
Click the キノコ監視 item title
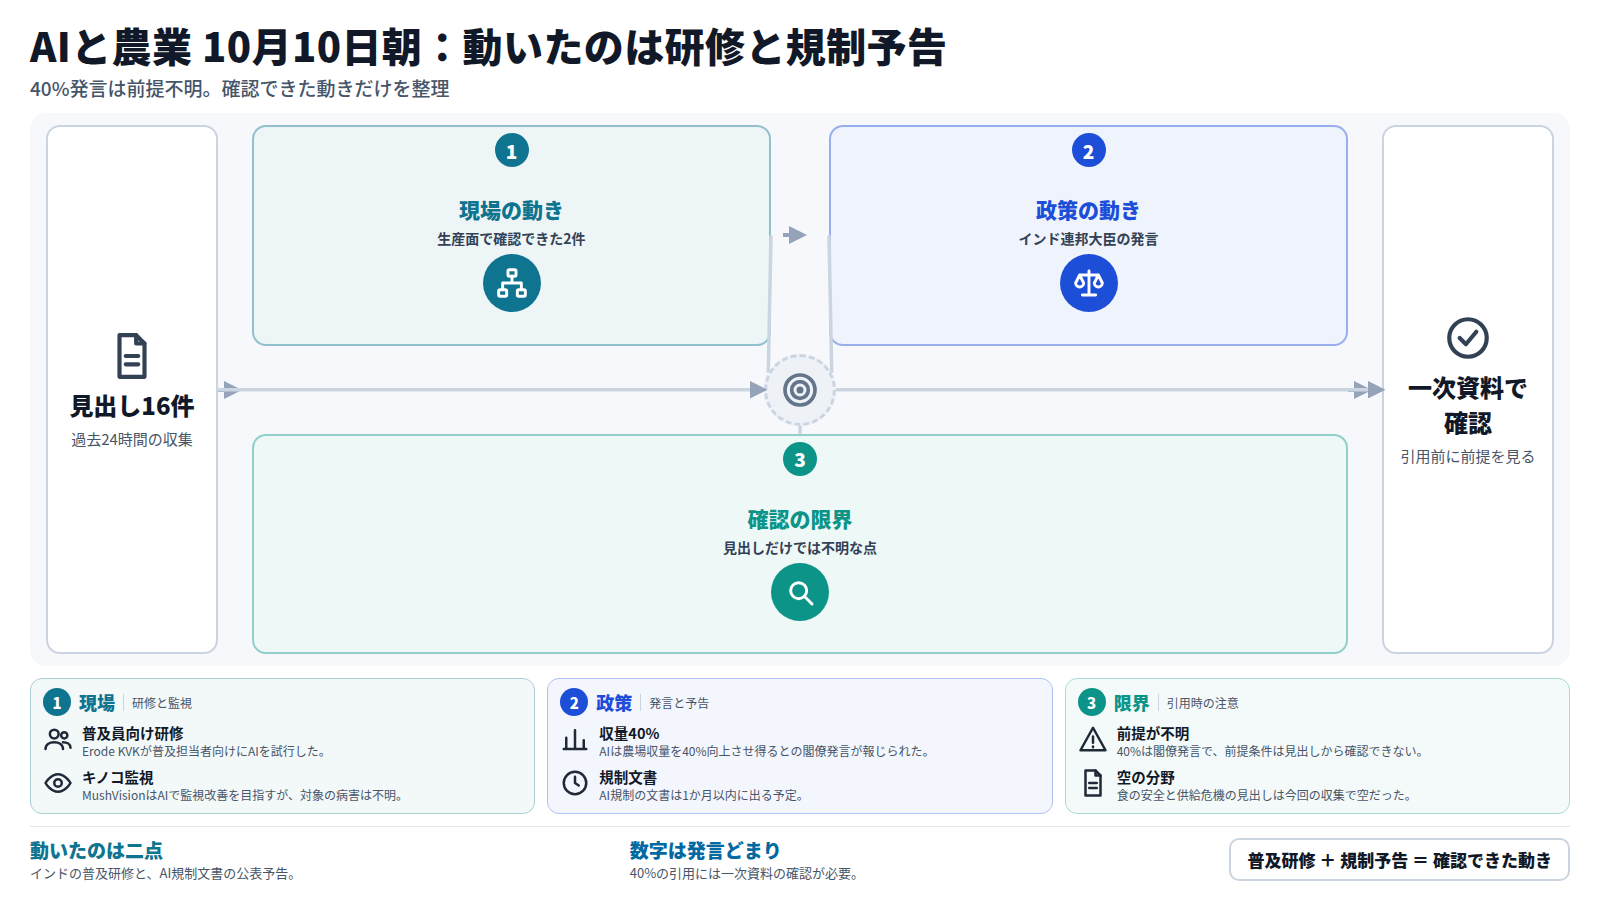(118, 778)
